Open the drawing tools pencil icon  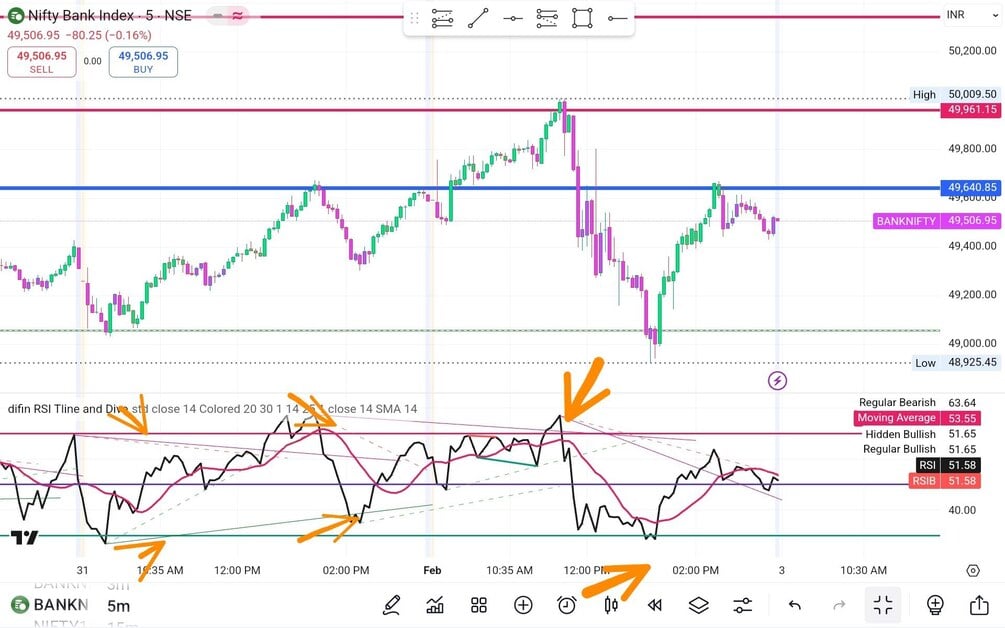coord(392,605)
